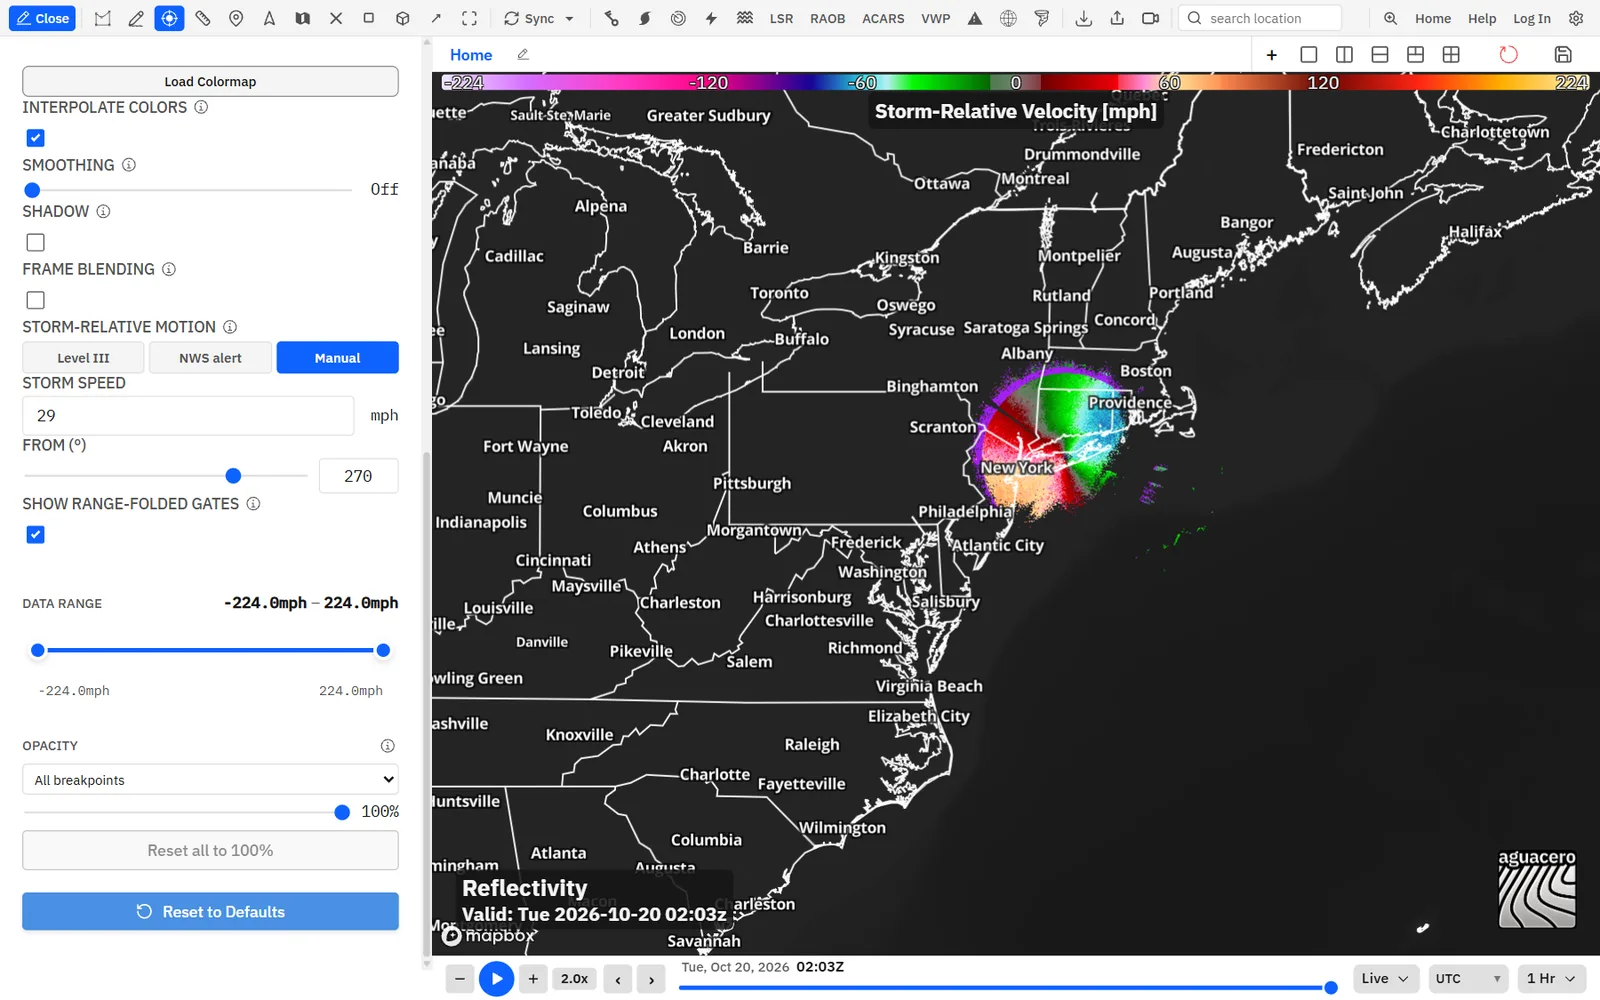Image resolution: width=1600 pixels, height=1000 pixels.
Task: Open the LSR menu item
Action: pos(781,18)
